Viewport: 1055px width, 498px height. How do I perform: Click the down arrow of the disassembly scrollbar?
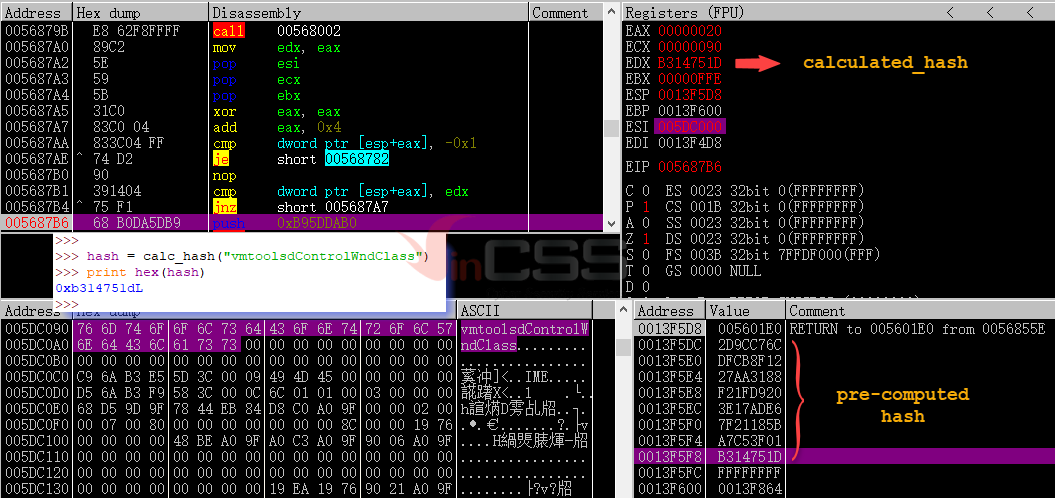point(610,224)
